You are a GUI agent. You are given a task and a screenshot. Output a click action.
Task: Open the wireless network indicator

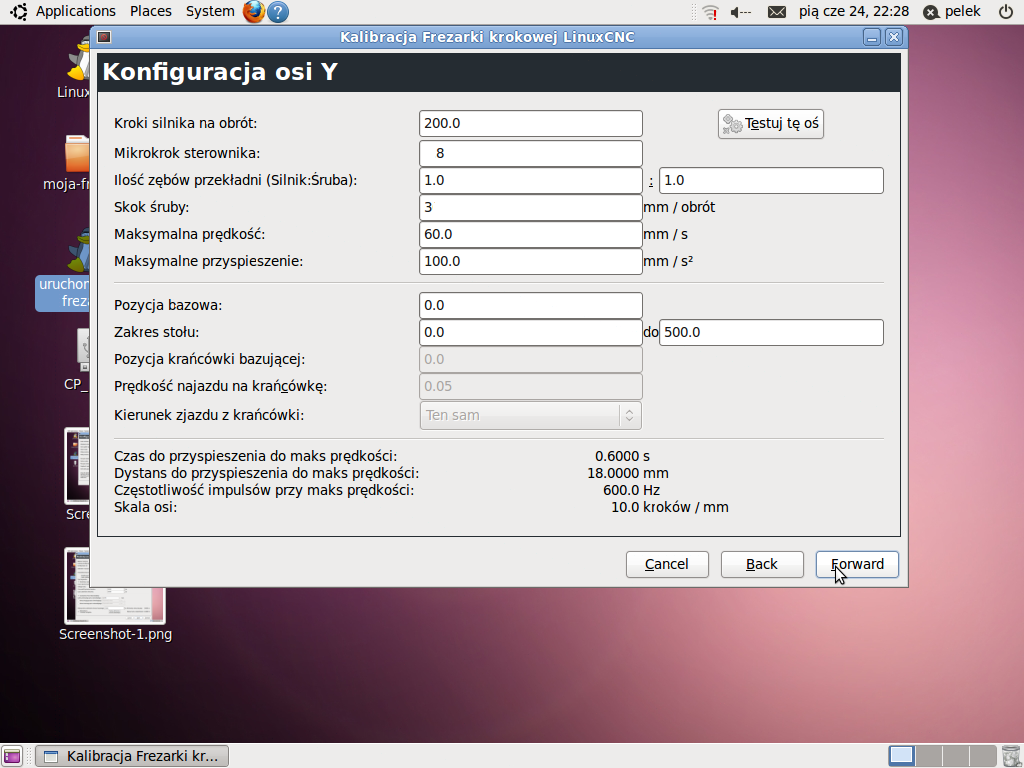click(711, 12)
